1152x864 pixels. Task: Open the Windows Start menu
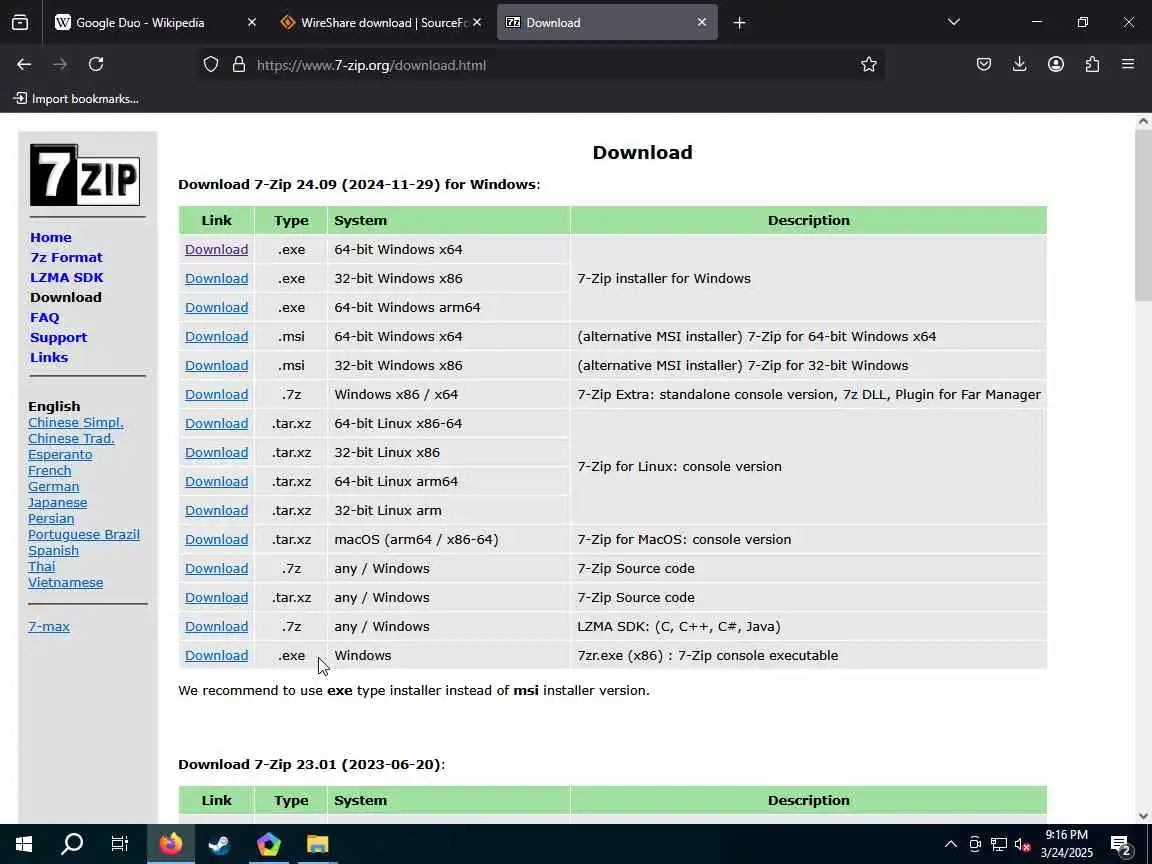click(23, 844)
